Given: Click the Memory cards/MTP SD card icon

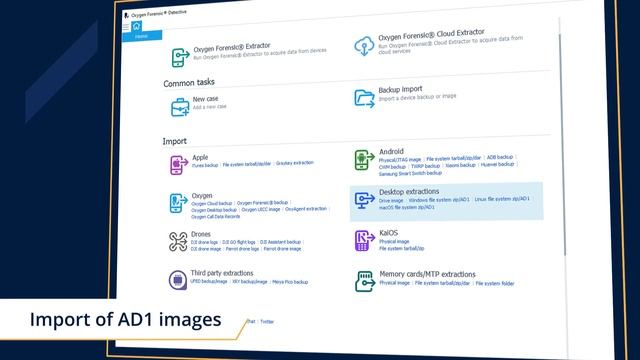Looking at the screenshot, I should pos(364,281).
